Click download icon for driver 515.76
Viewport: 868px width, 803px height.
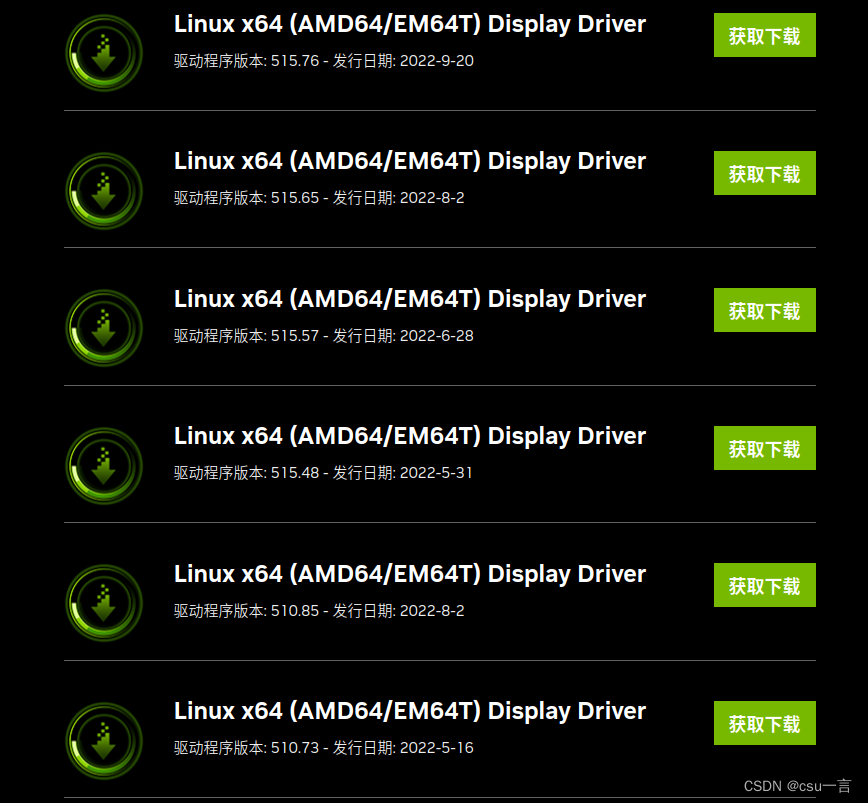coord(104,53)
